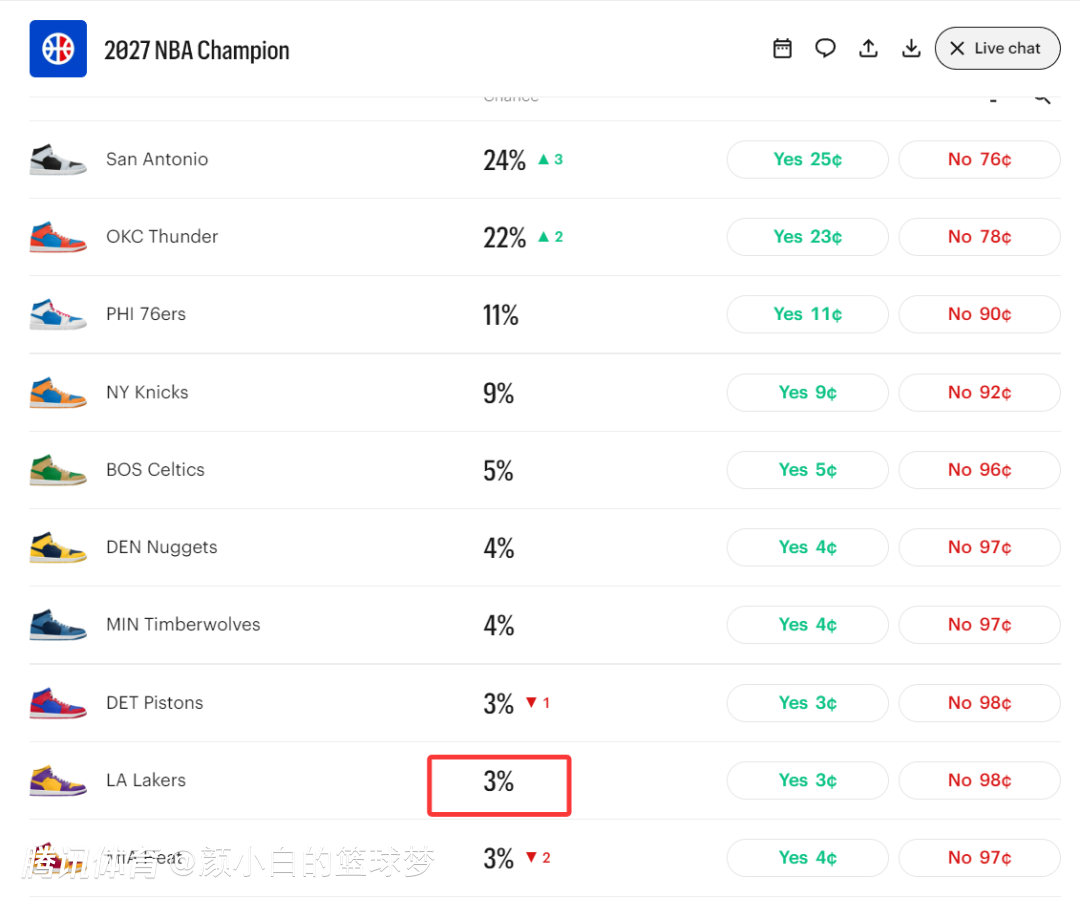Buy Yes 3¢ for LA Lakers
Viewport: 1080px width, 898px height.
(x=807, y=780)
